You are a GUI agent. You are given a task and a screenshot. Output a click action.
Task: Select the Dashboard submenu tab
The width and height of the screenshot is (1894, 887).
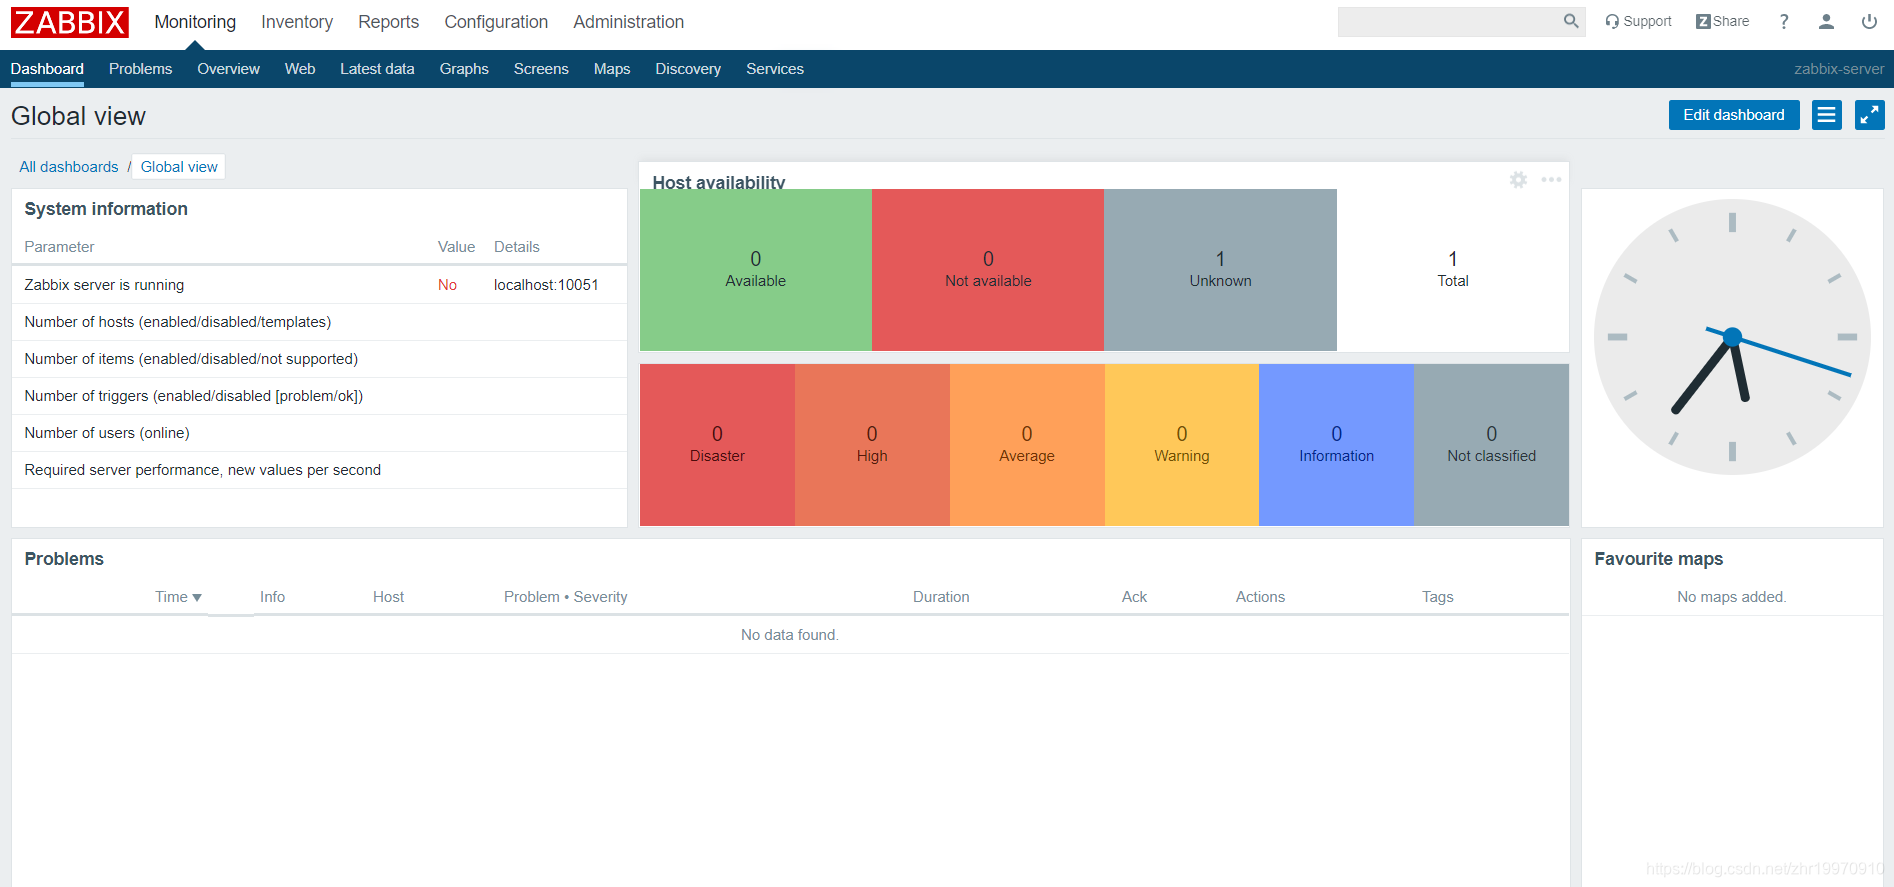point(47,69)
